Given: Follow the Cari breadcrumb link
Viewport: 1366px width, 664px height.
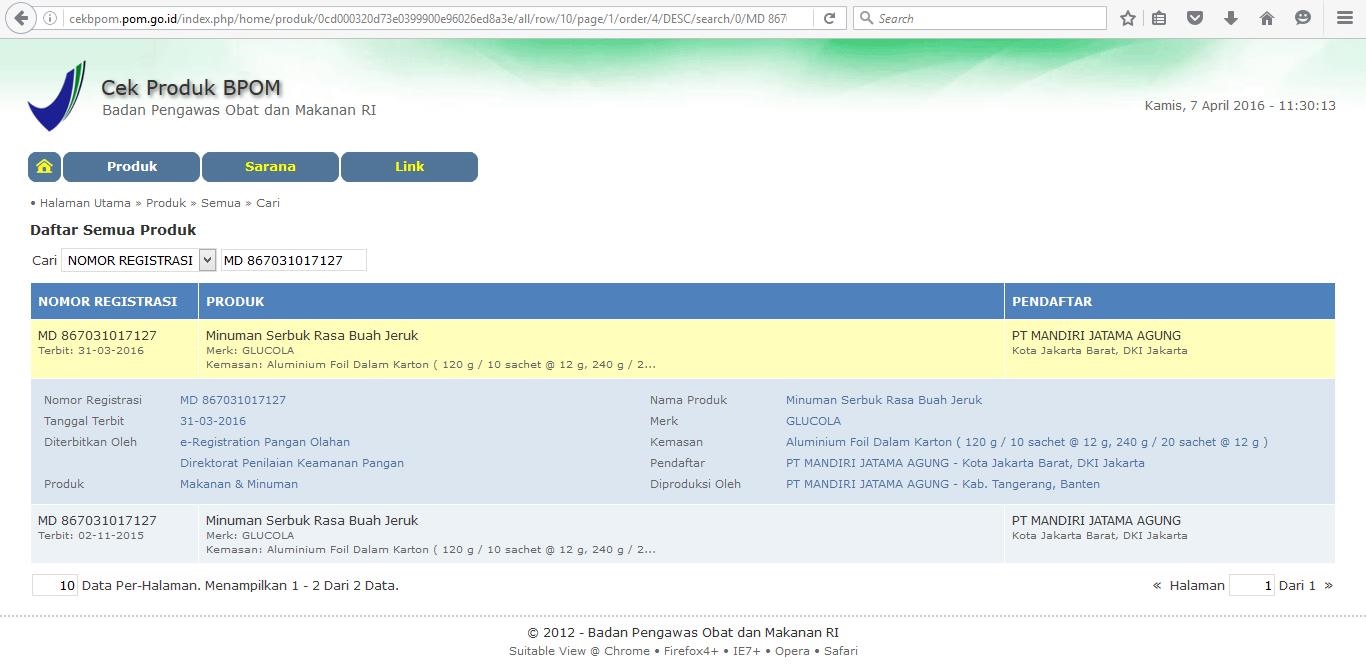Looking at the screenshot, I should (x=268, y=203).
